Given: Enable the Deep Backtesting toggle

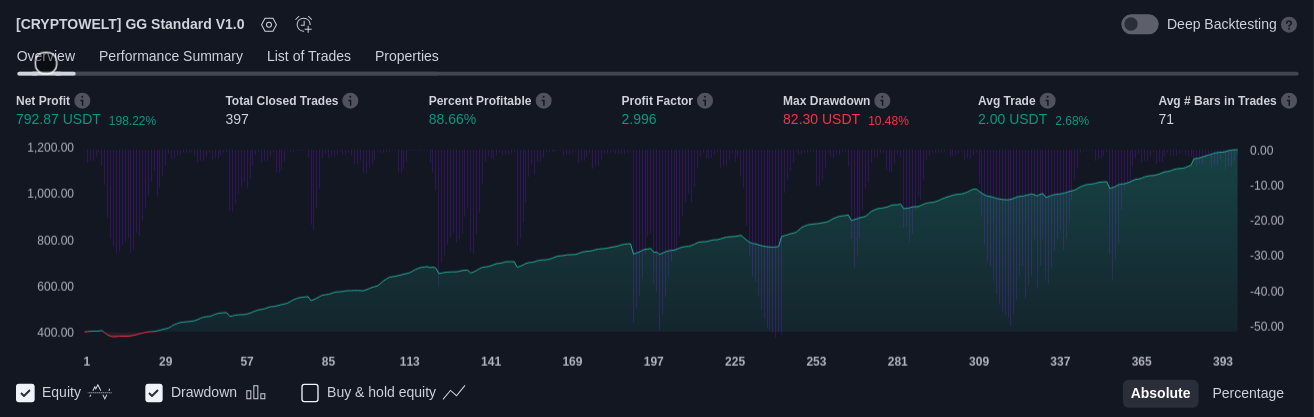Looking at the screenshot, I should coord(1139,24).
